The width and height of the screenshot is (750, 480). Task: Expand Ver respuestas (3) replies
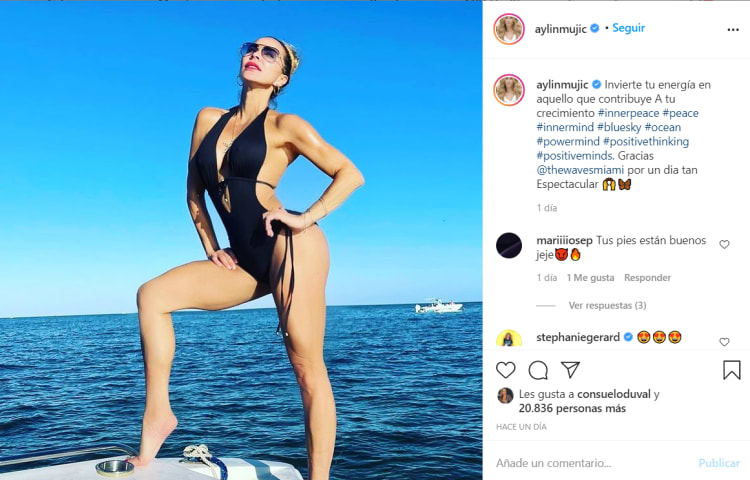(x=607, y=305)
